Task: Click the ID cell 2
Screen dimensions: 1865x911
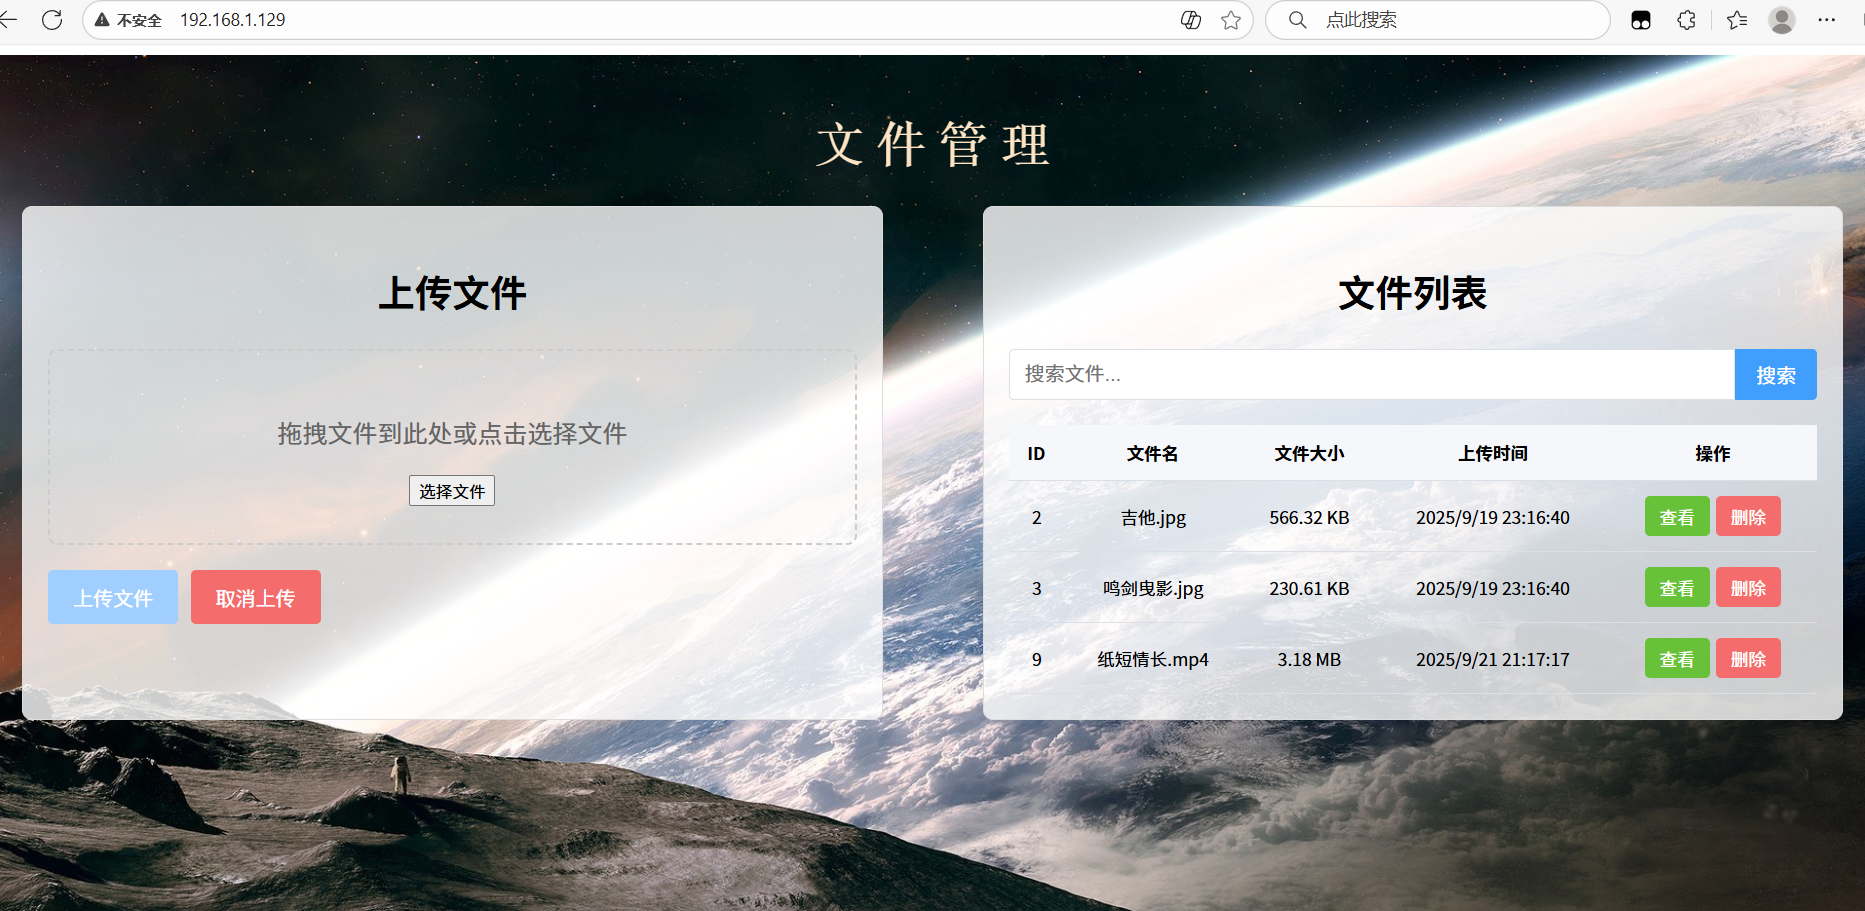Action: [x=1037, y=518]
